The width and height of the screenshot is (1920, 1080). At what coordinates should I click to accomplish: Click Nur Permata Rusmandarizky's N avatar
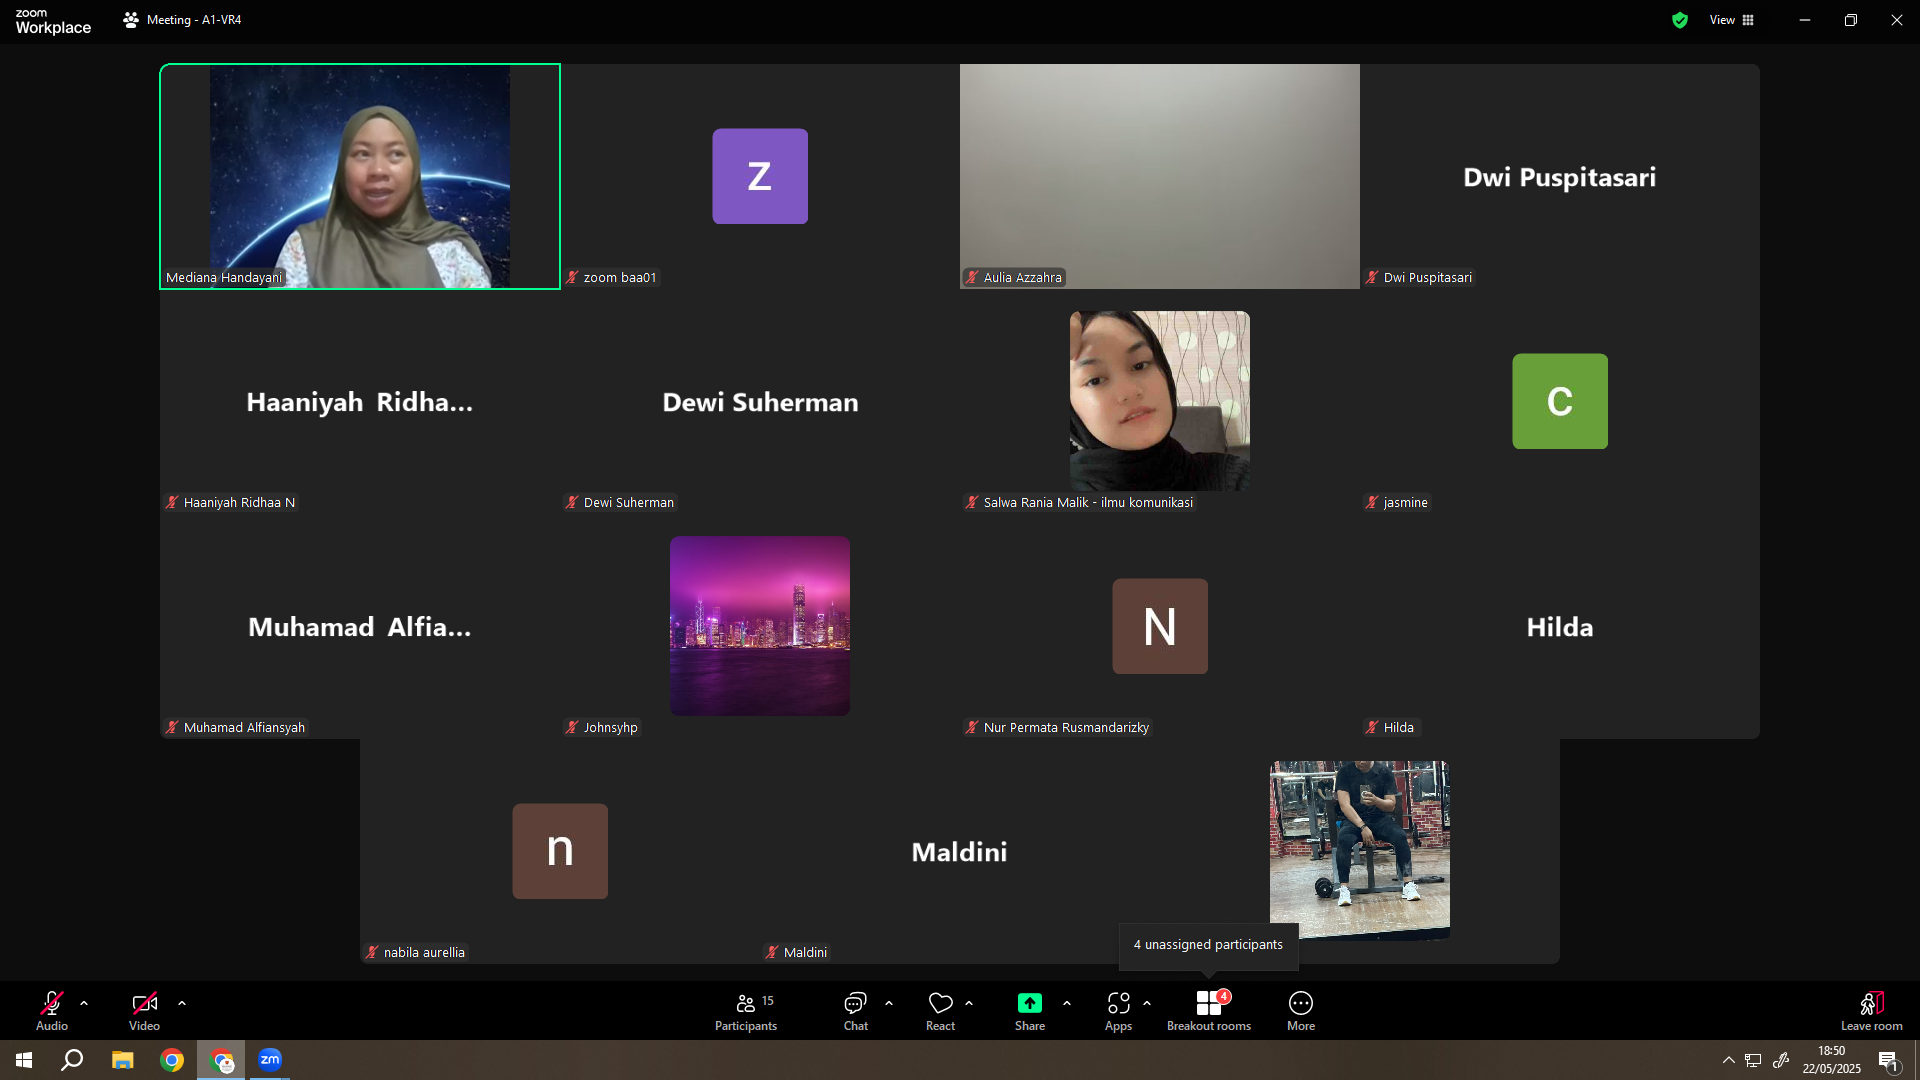(x=1160, y=626)
